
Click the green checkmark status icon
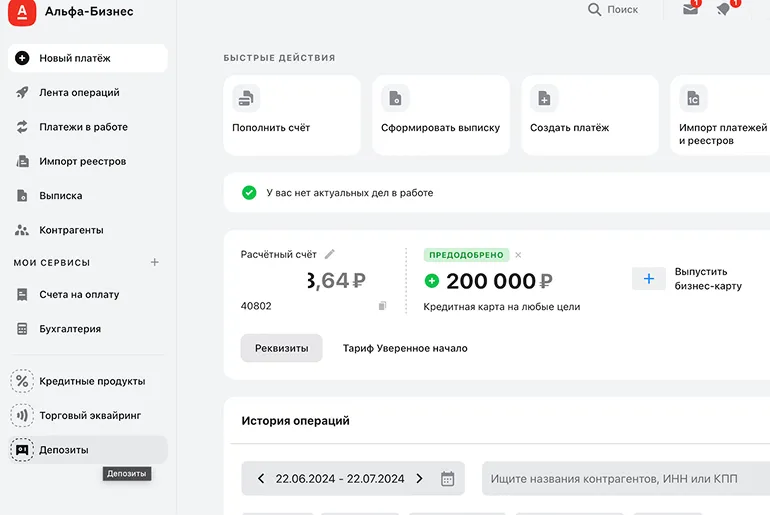[x=249, y=192]
